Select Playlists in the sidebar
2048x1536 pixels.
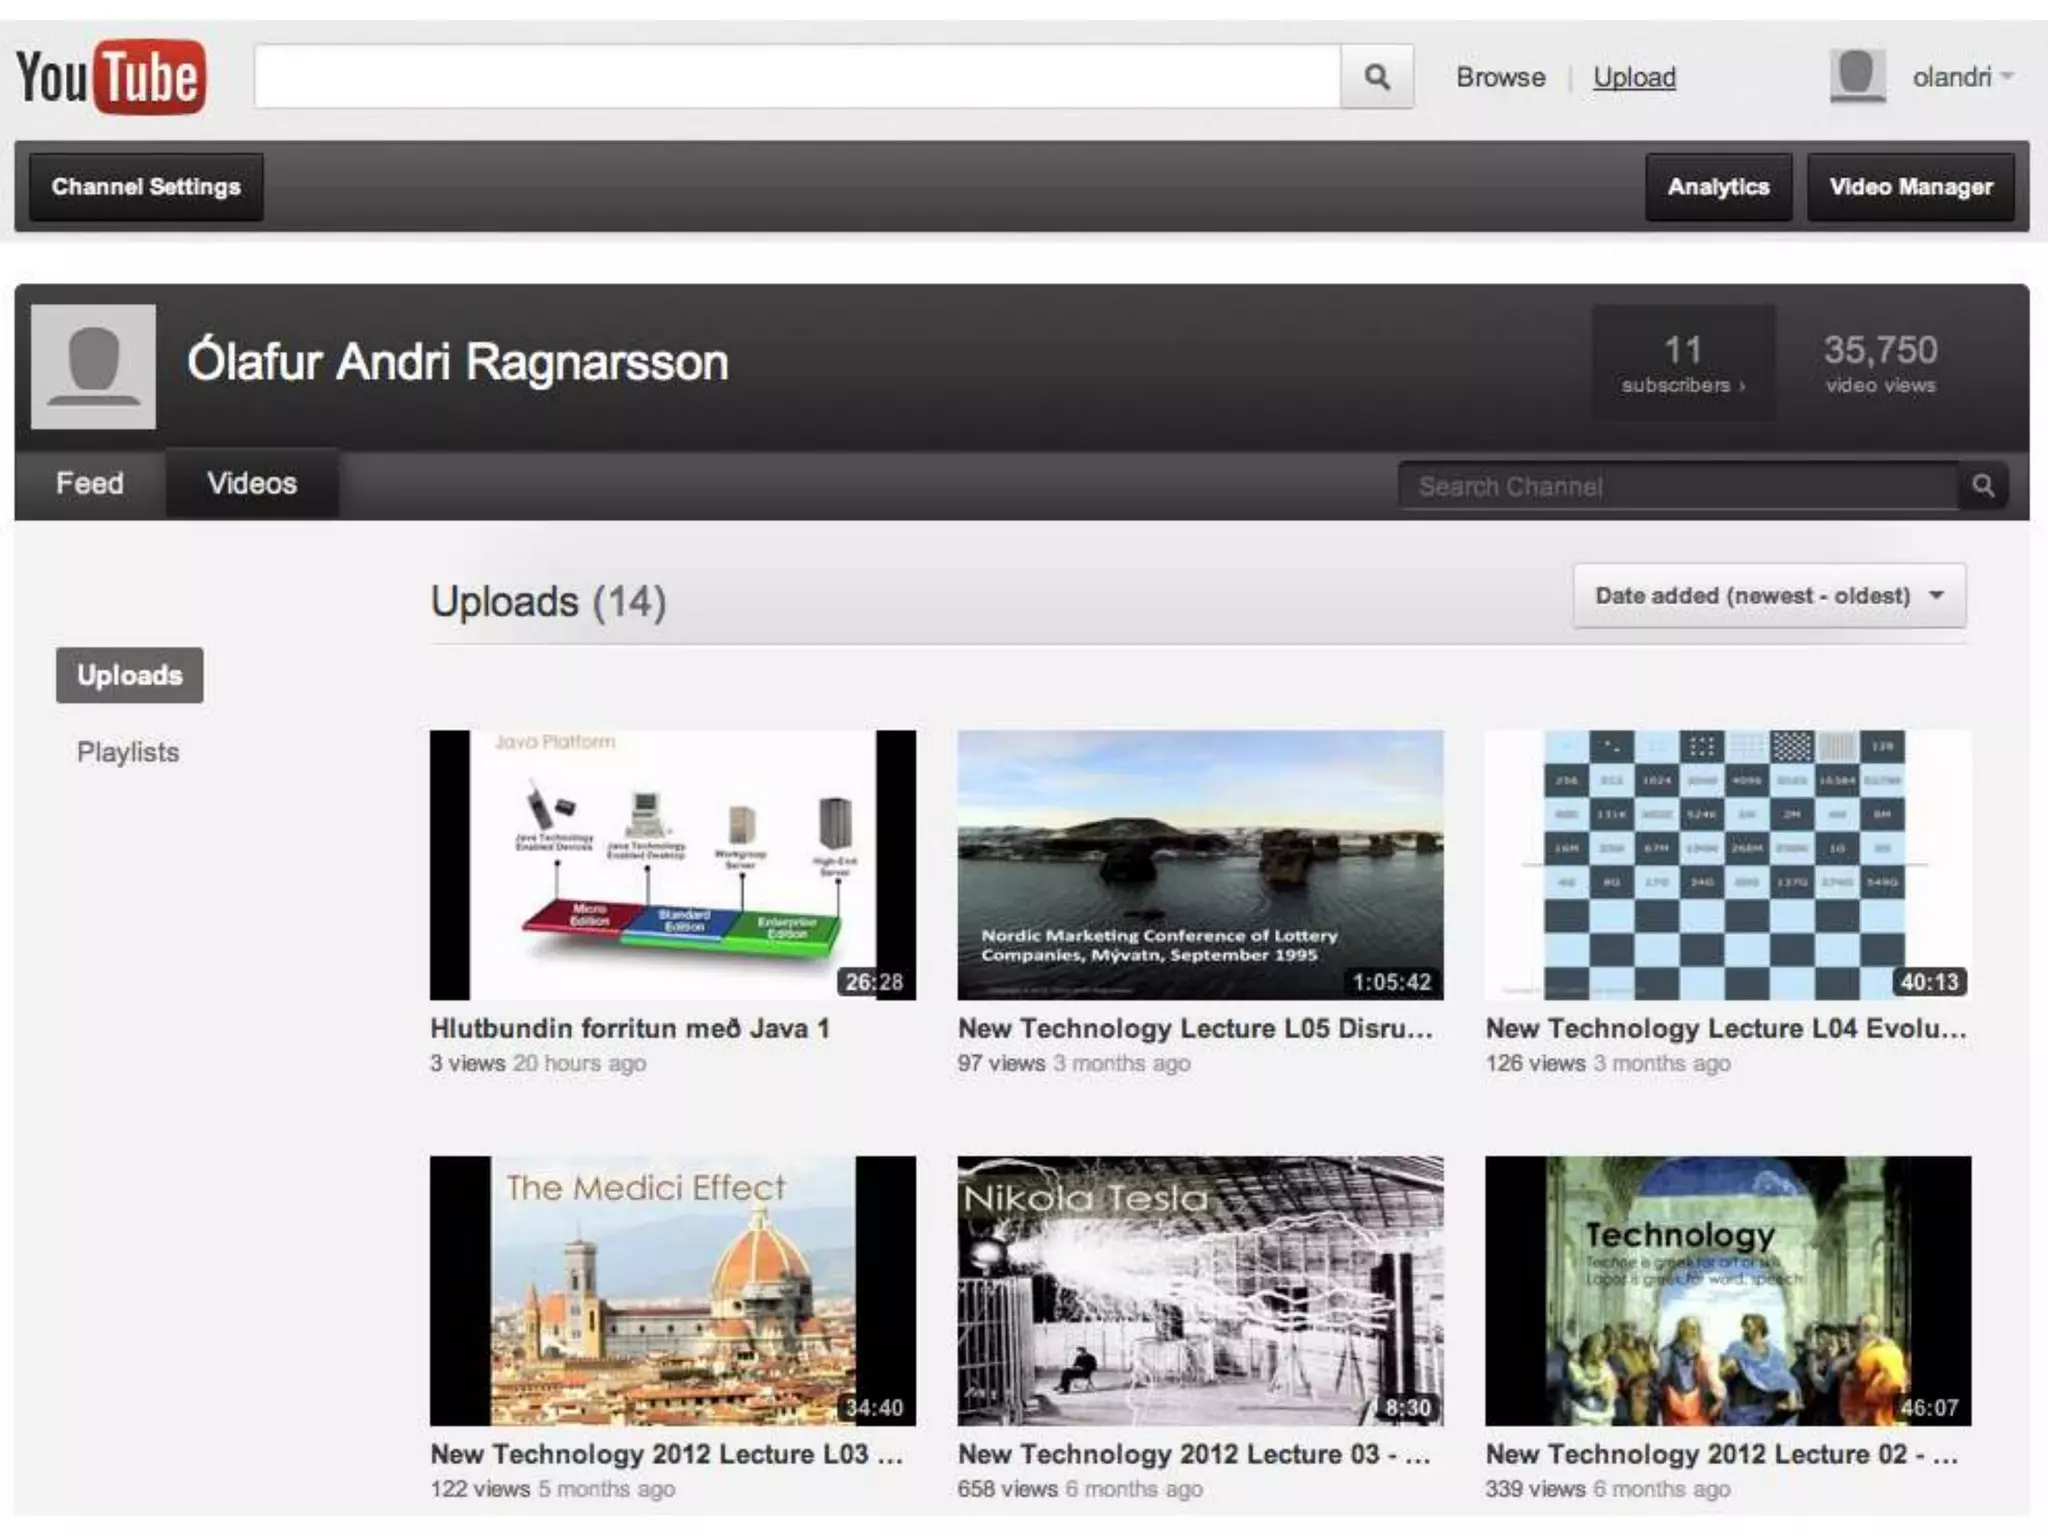[x=128, y=752]
